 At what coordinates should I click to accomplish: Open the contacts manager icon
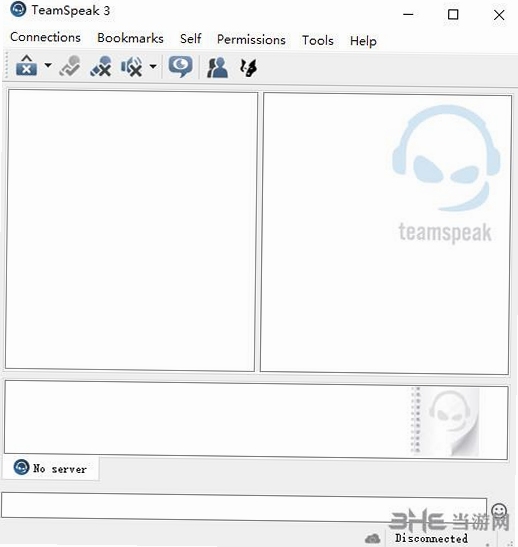(217, 68)
